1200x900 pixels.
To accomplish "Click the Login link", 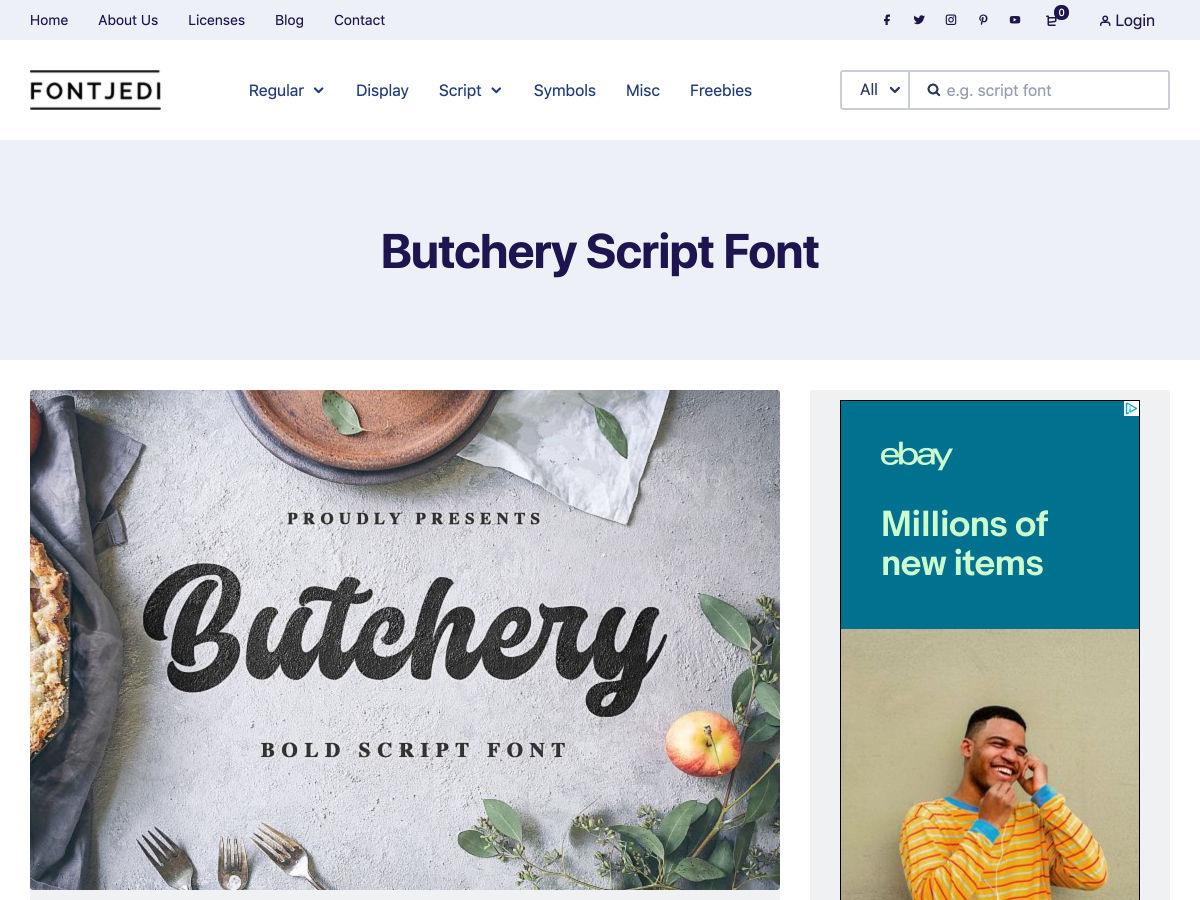I will (x=1127, y=20).
